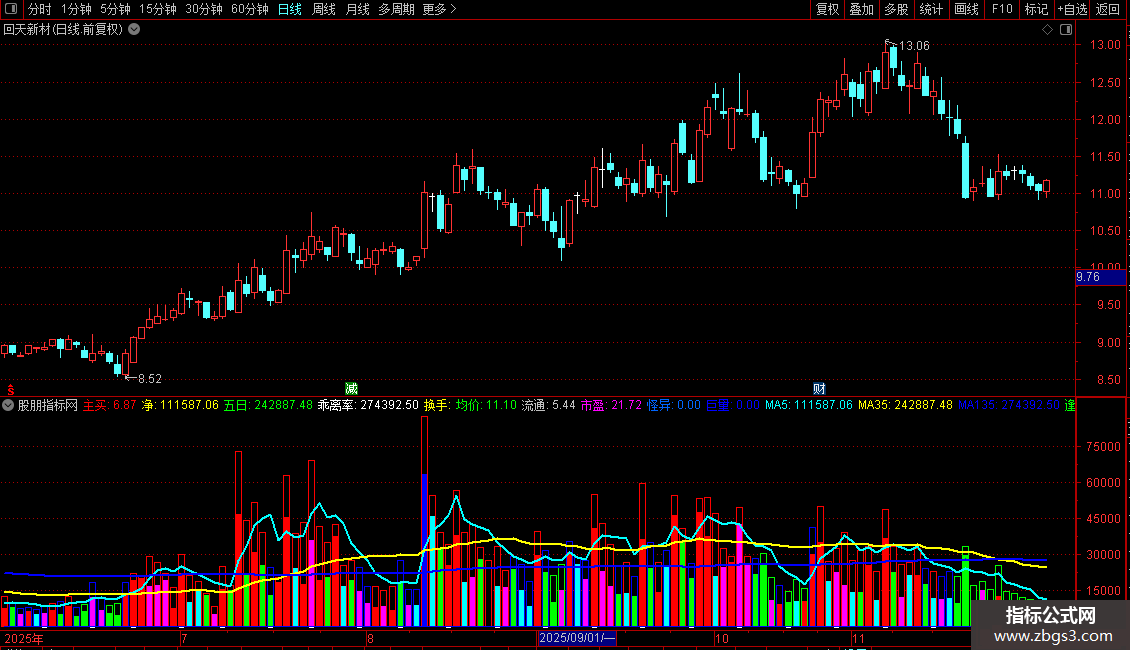Viewport: 1130px width, 650px height.
Task: Activate the 画线 drawing tool
Action: coord(966,9)
